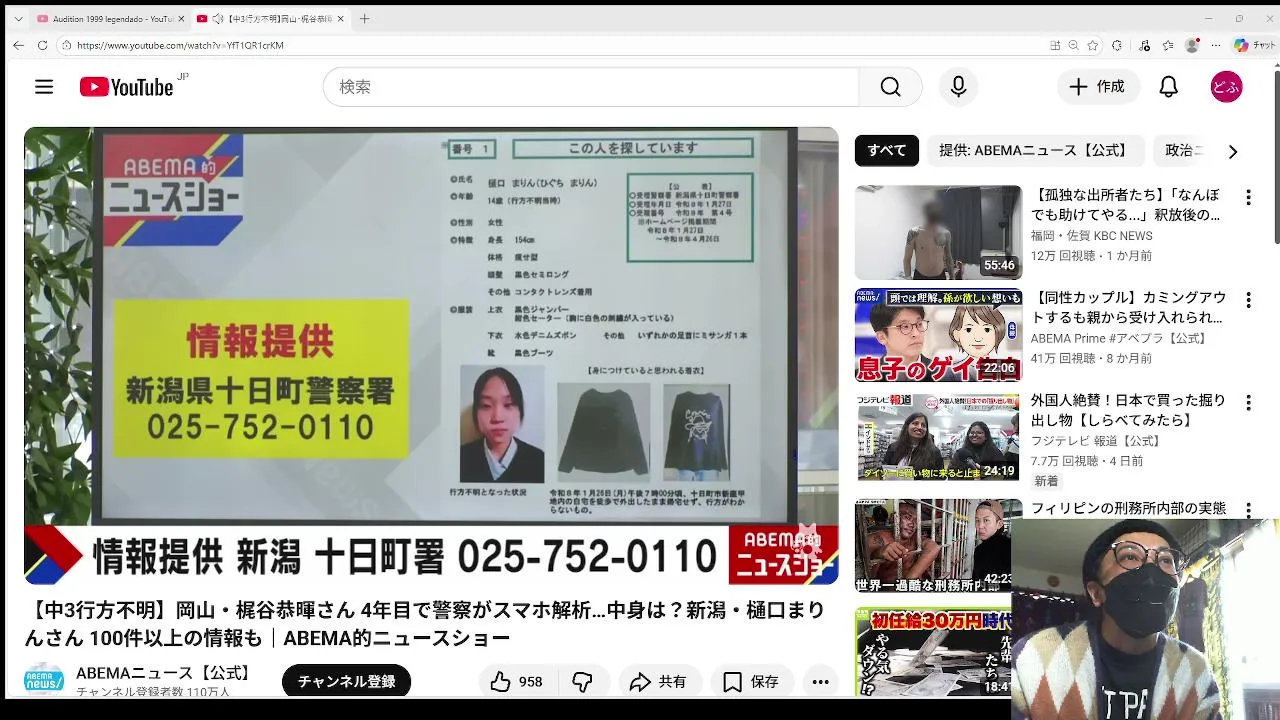Open the 24:19 video thumbnail
Image resolution: width=1280 pixels, height=720 pixels.
pyautogui.click(x=938, y=438)
